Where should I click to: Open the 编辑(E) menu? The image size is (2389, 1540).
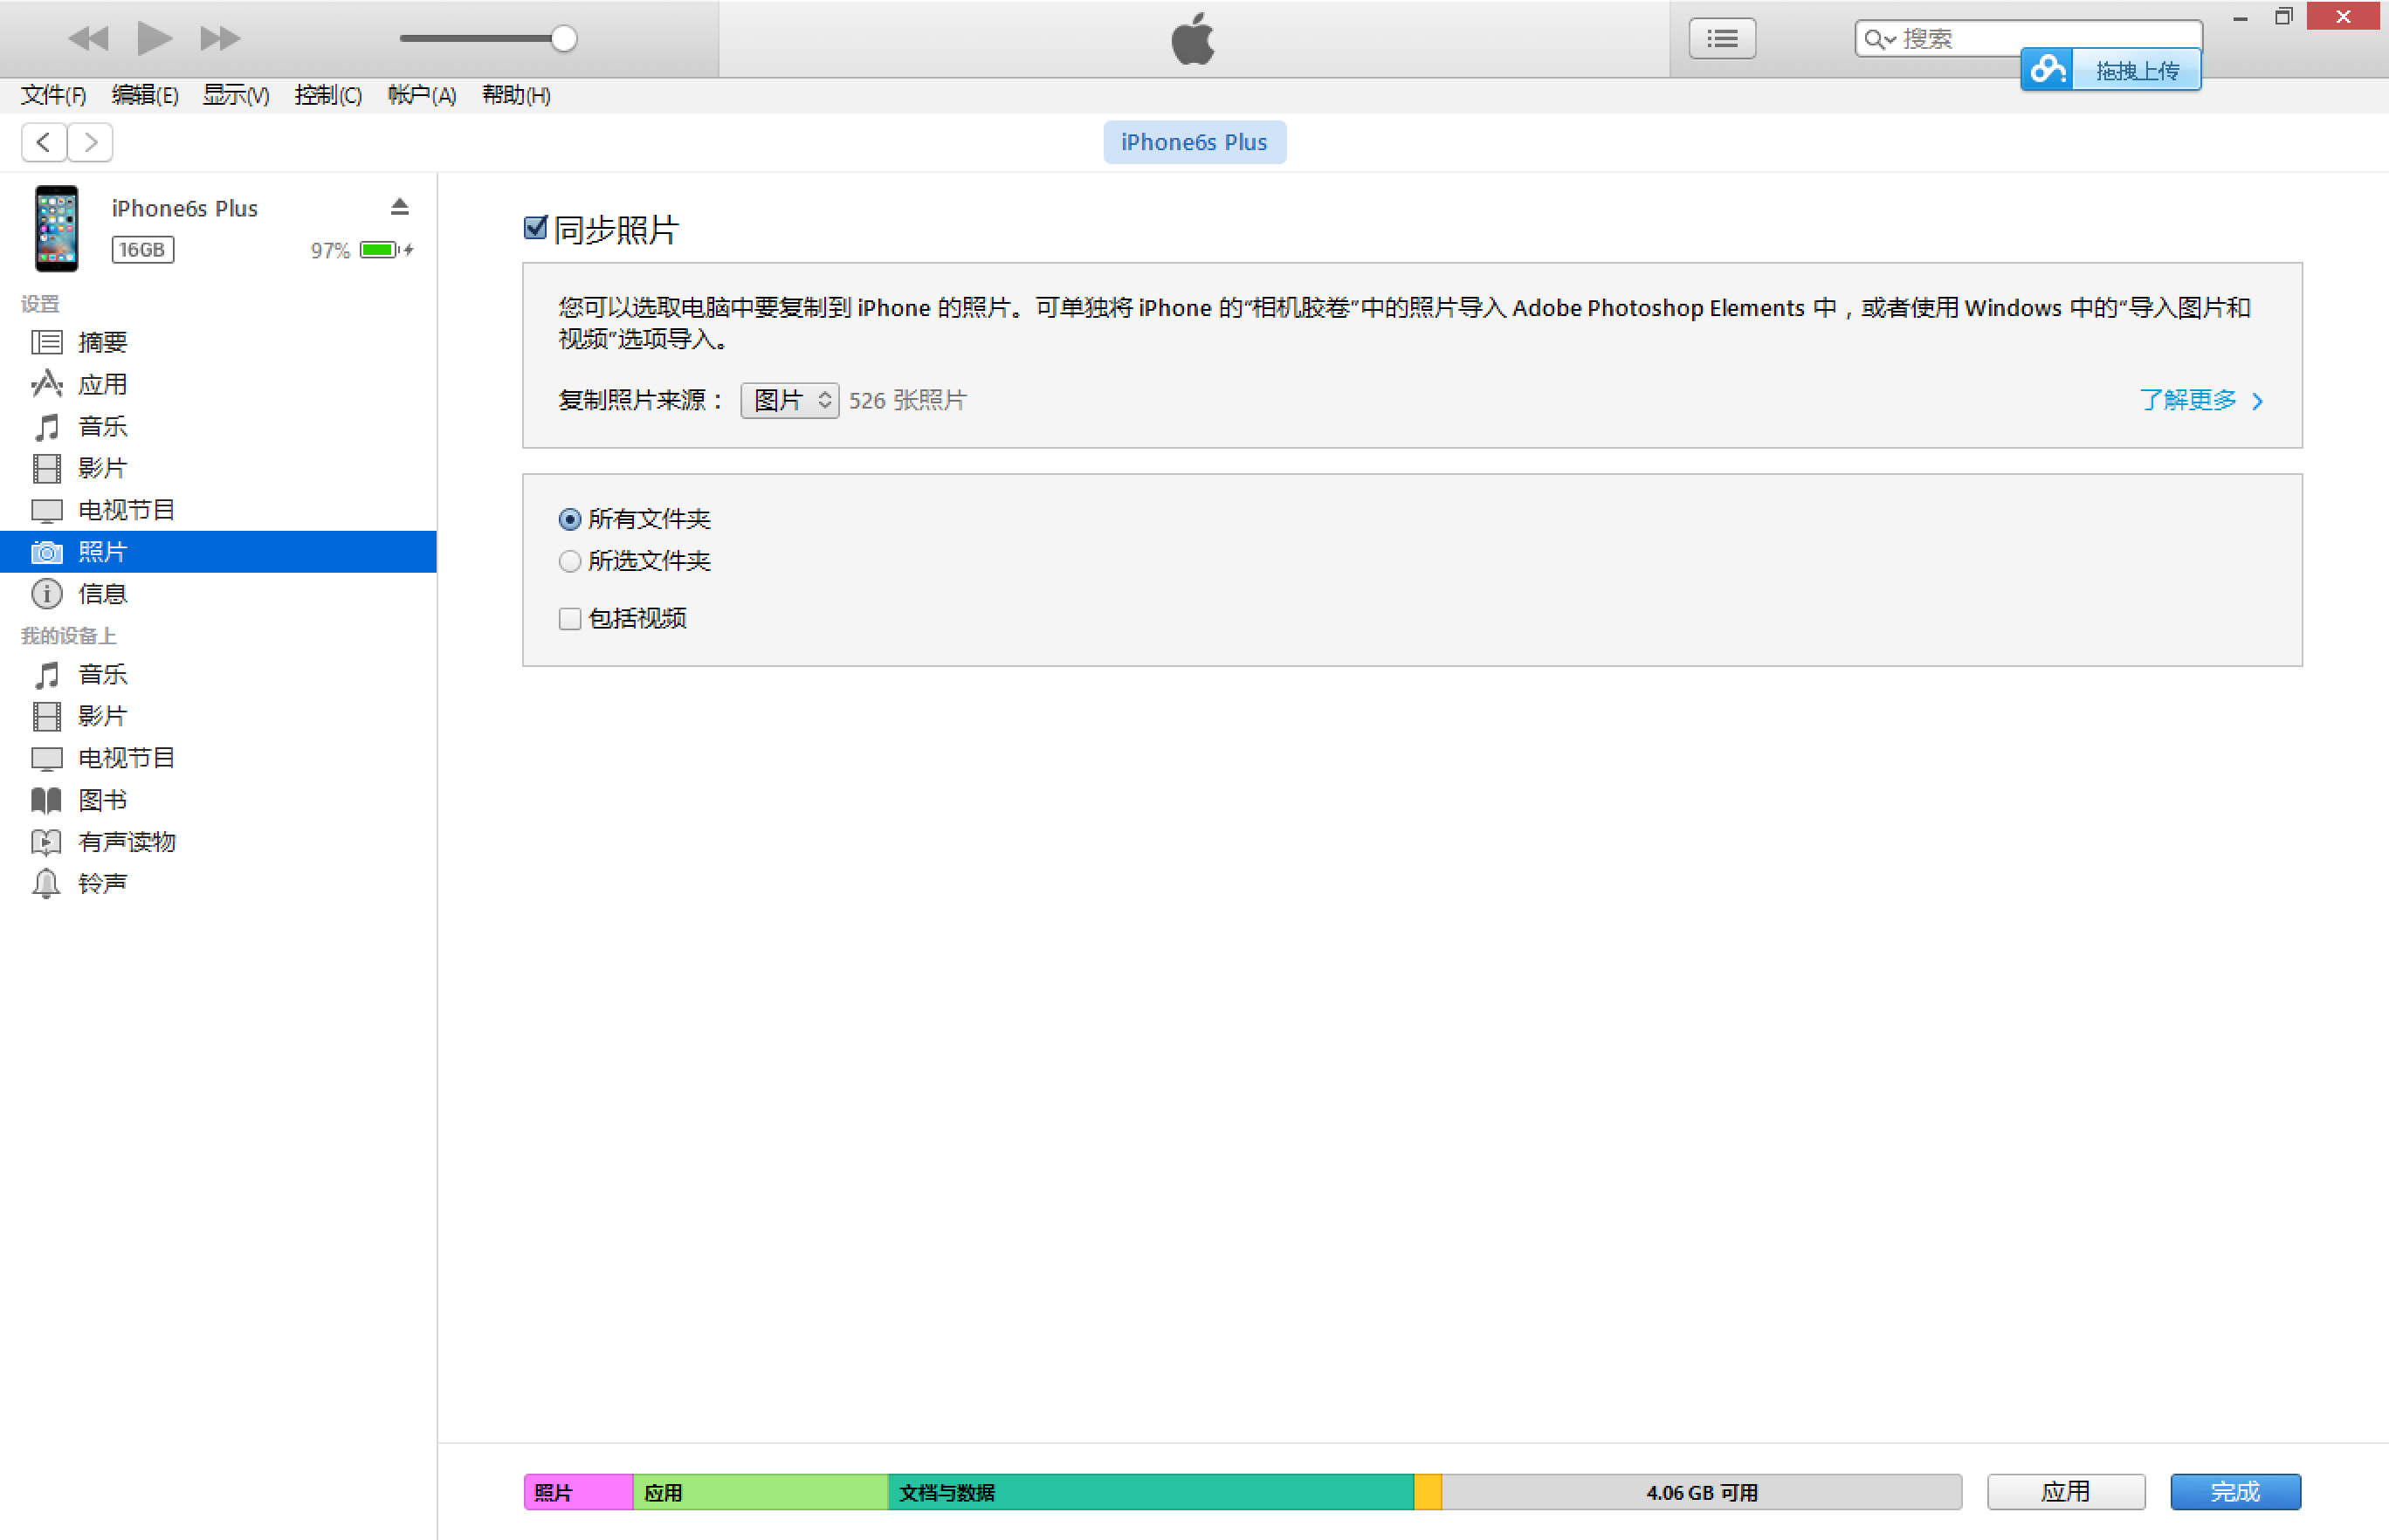(145, 95)
